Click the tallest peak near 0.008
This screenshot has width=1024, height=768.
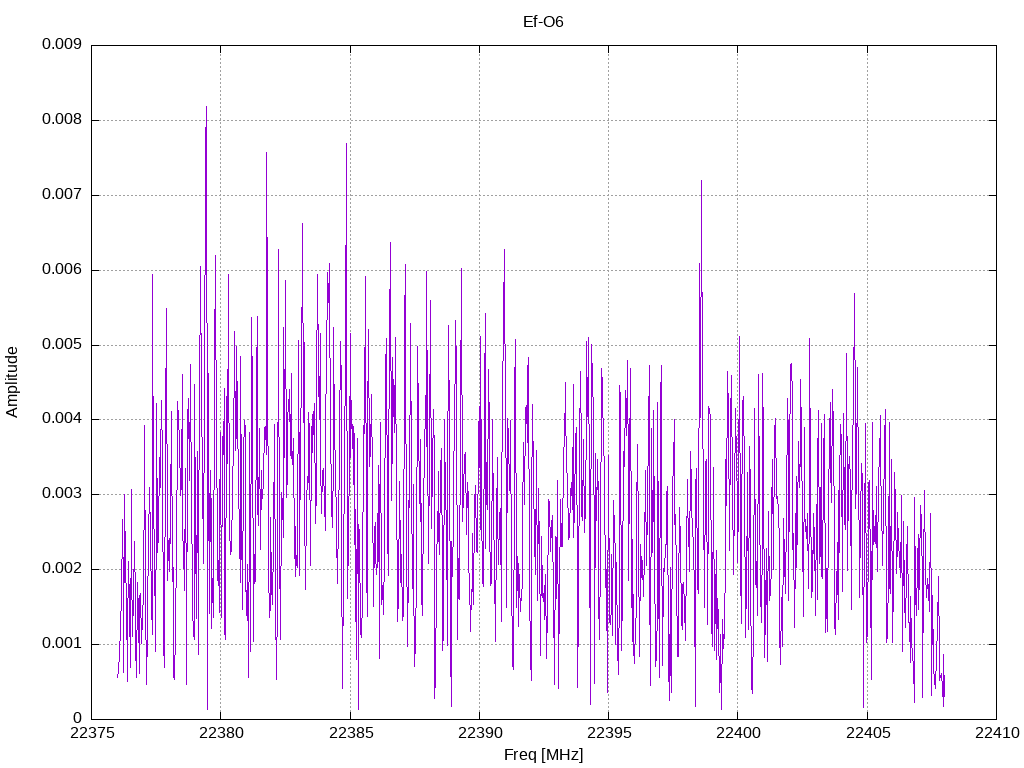(x=206, y=107)
